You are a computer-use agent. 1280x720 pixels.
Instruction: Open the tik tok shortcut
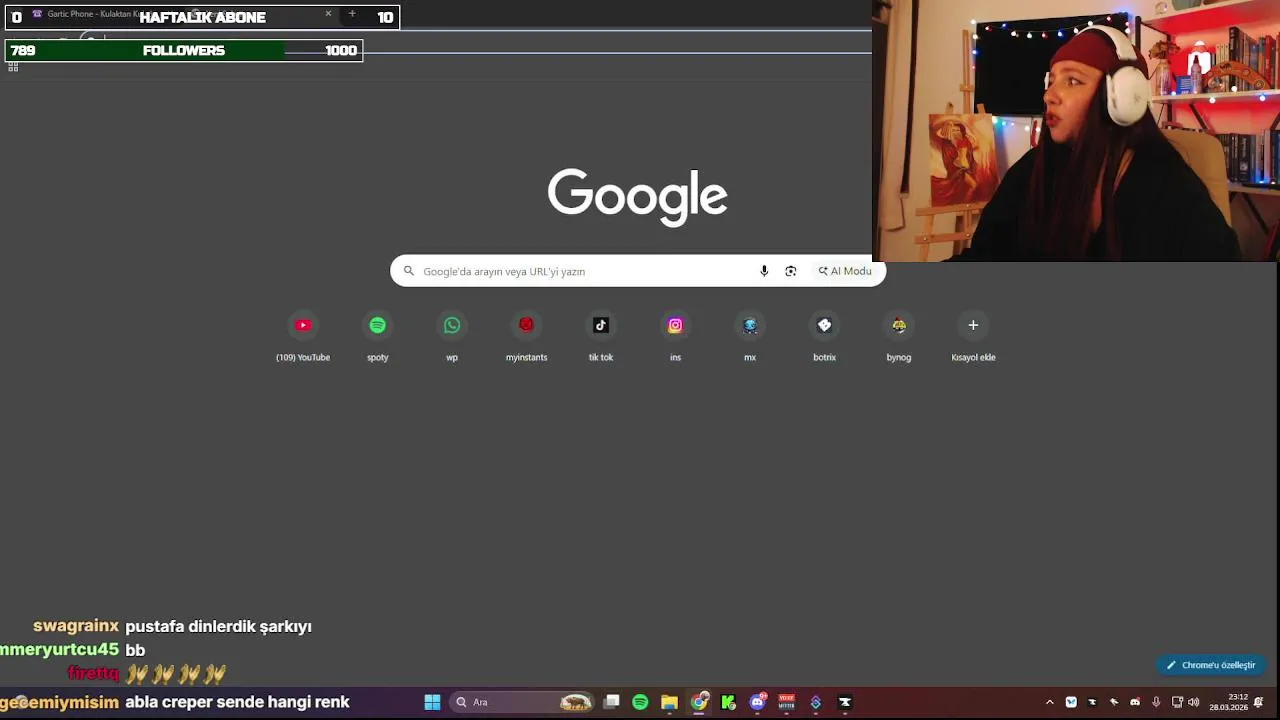point(601,336)
